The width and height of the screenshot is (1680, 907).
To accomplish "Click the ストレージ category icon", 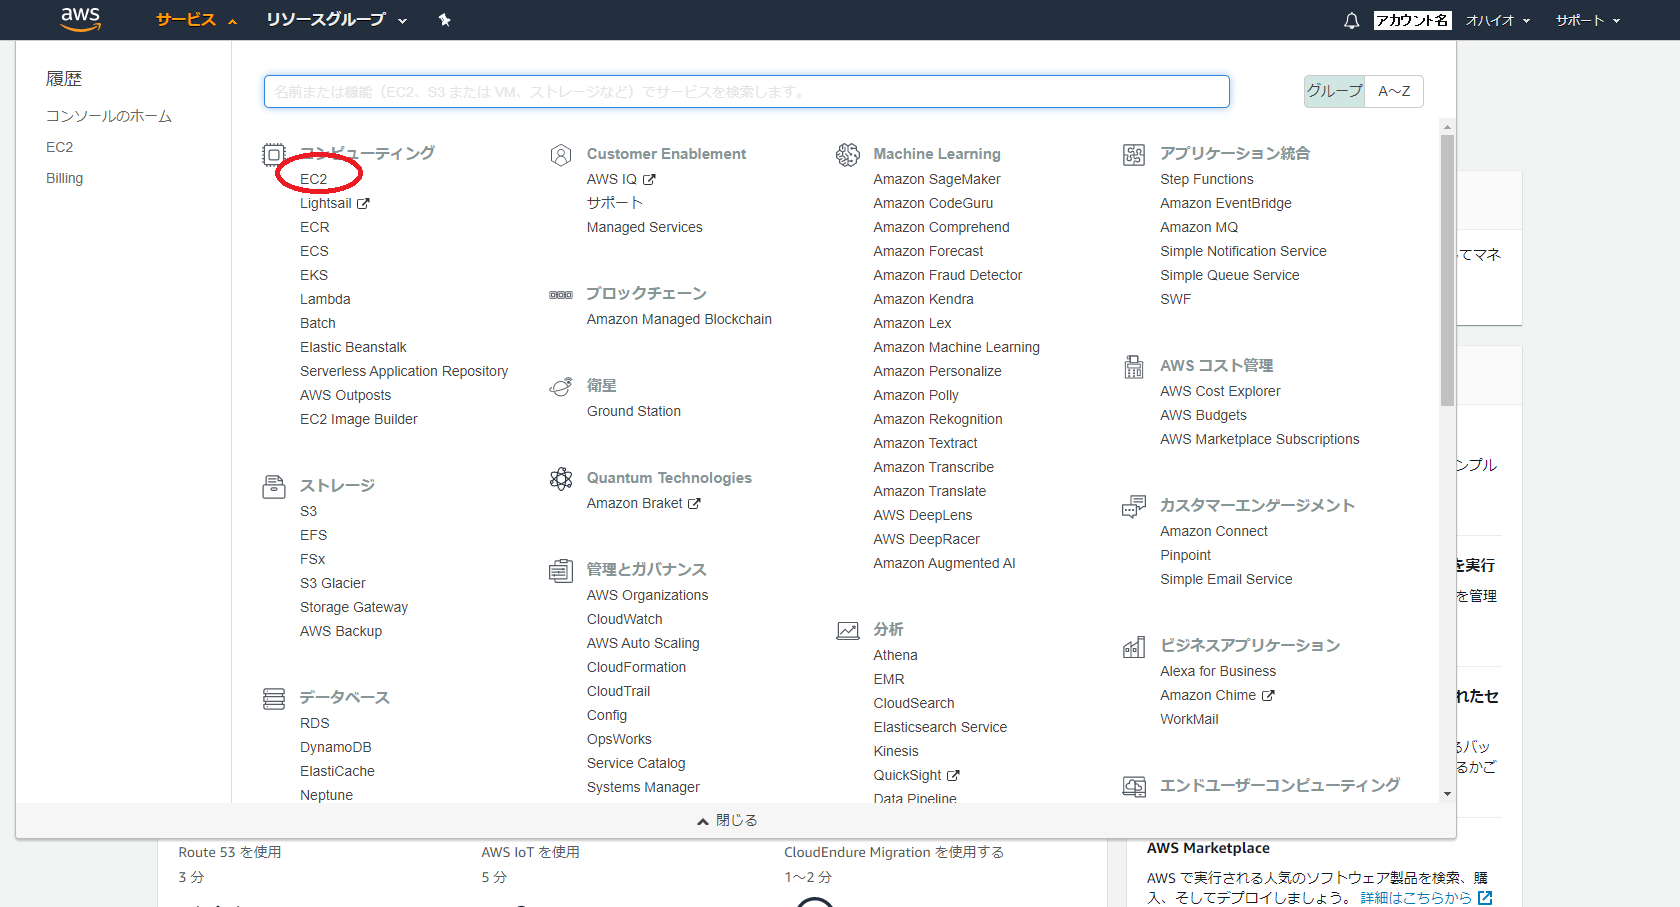I will pos(274,487).
